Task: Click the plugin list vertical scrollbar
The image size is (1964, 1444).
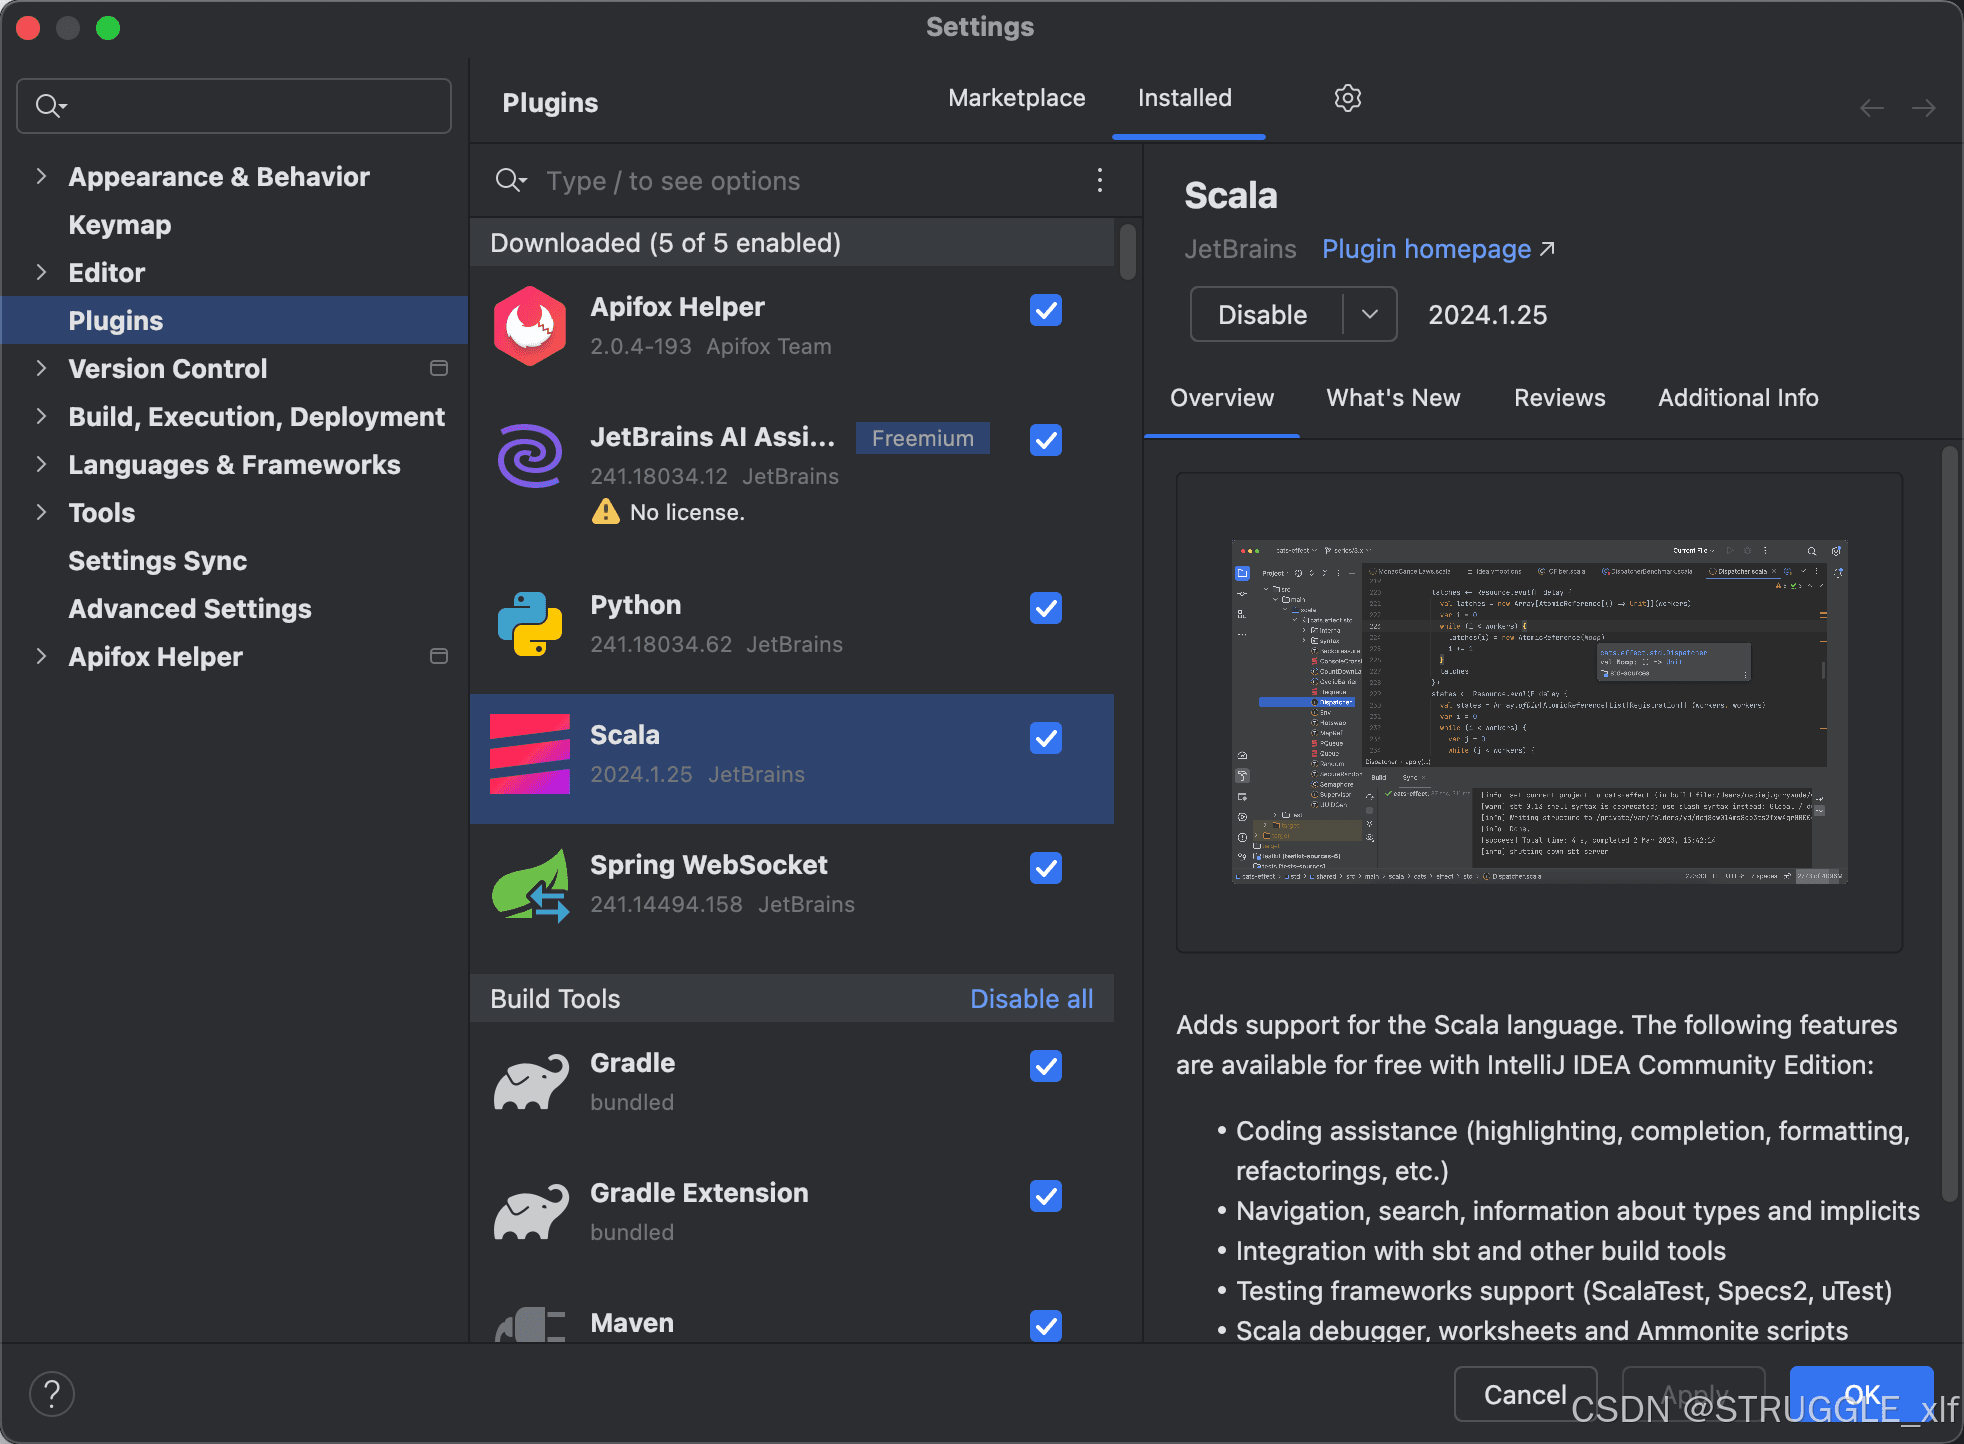Action: pyautogui.click(x=1128, y=252)
